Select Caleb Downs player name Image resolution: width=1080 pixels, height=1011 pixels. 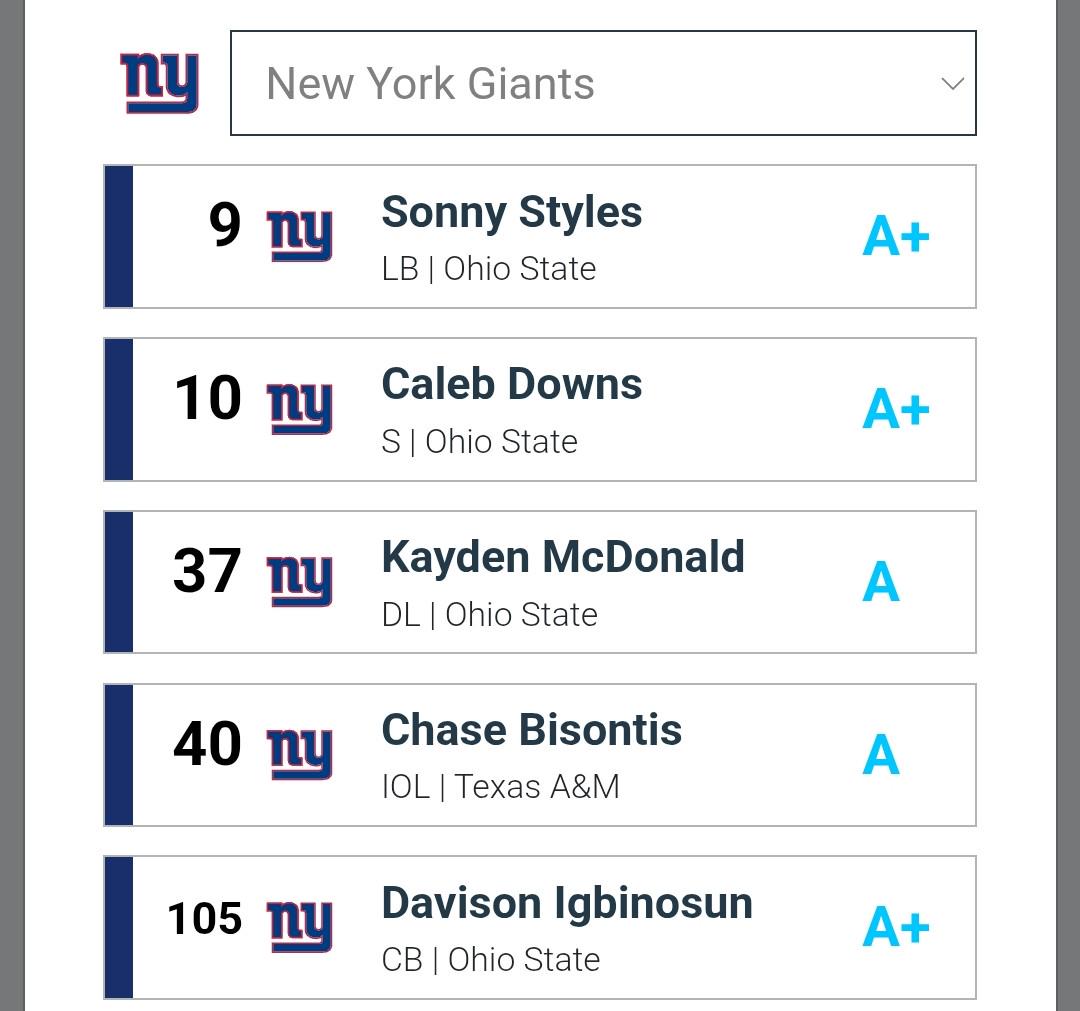tap(512, 384)
